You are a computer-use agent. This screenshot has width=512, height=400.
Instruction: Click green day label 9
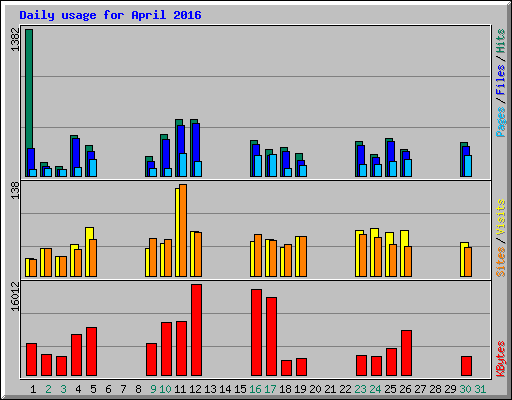(153, 389)
